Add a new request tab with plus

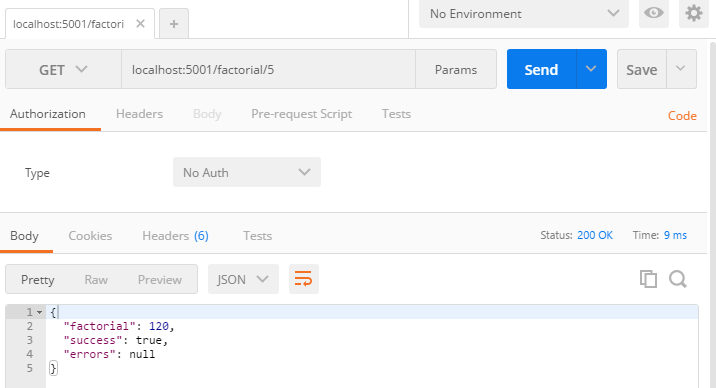pyautogui.click(x=174, y=24)
